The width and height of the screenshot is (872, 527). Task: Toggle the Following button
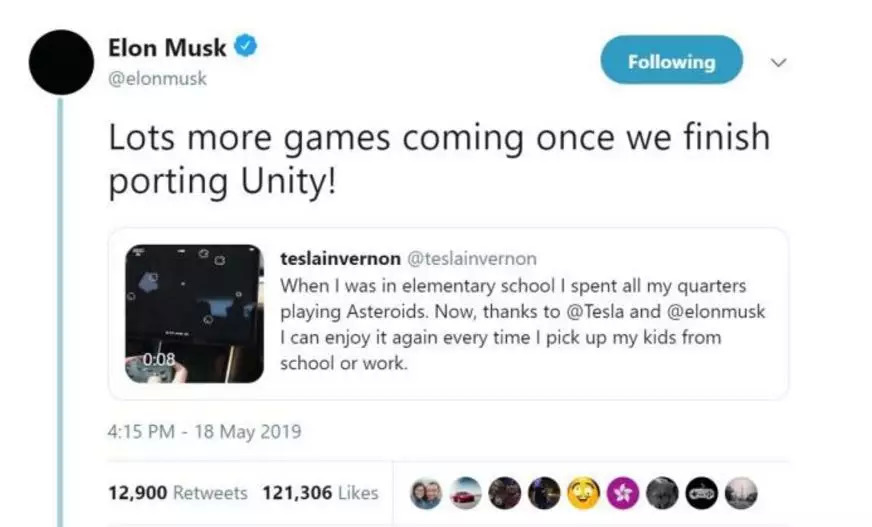point(671,61)
